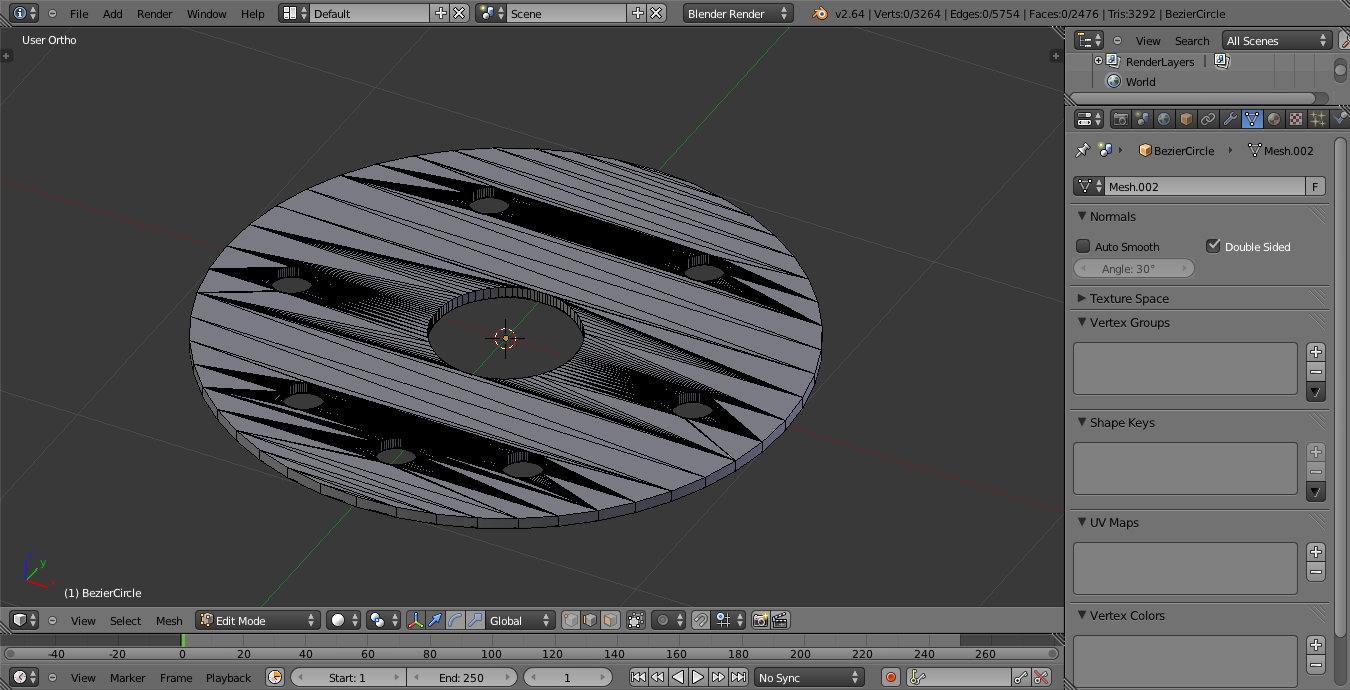Toggle the snap magnet during transform
Viewport: 1350px width, 690px height.
click(701, 620)
